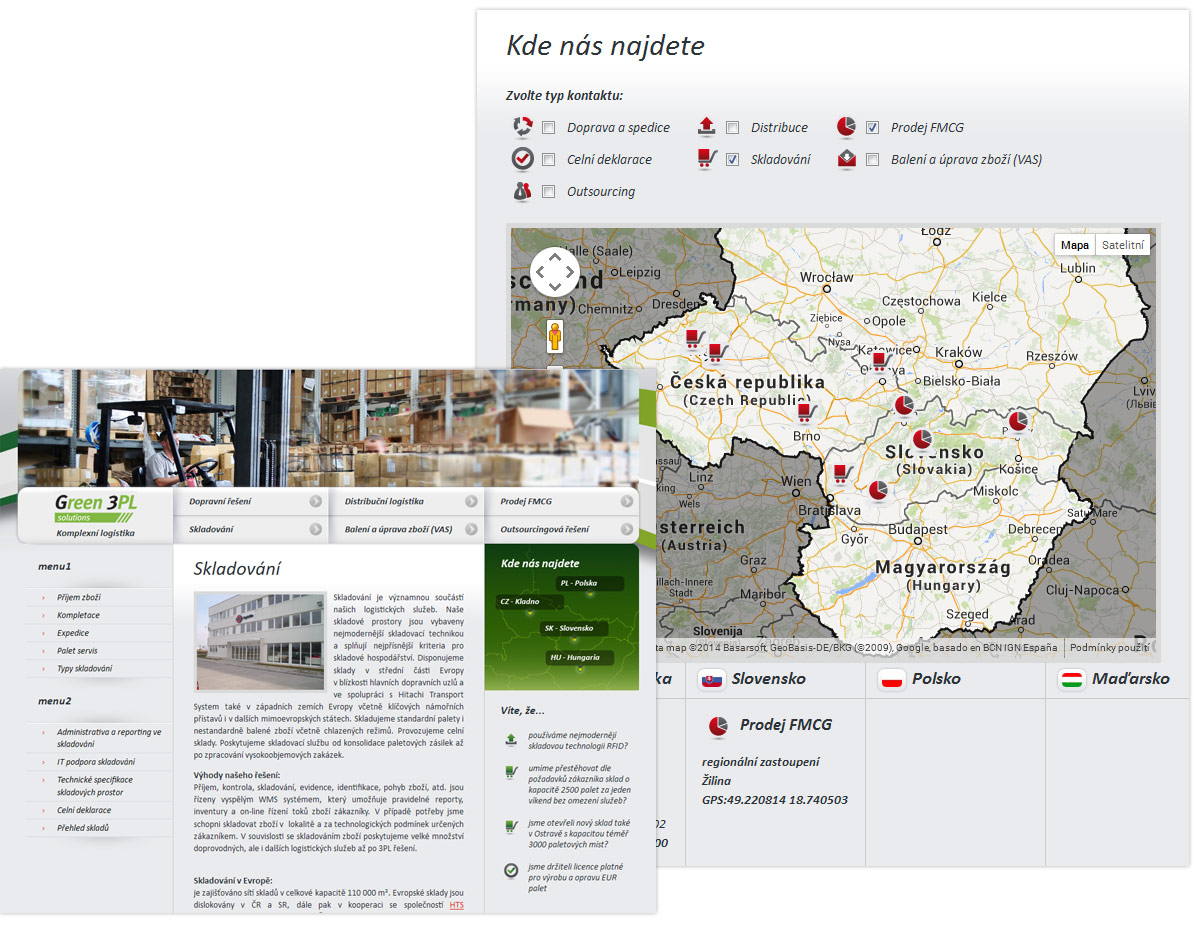Expand arrow beside Dopravní řešení

coord(316,501)
